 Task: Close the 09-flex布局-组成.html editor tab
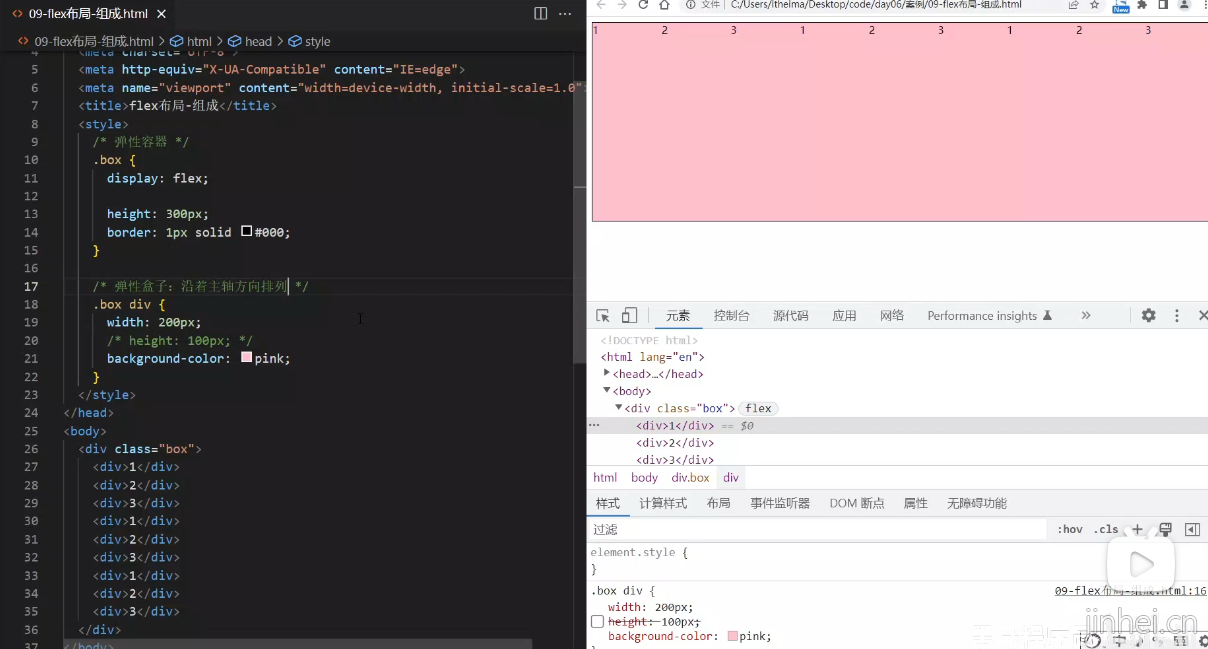(x=160, y=14)
